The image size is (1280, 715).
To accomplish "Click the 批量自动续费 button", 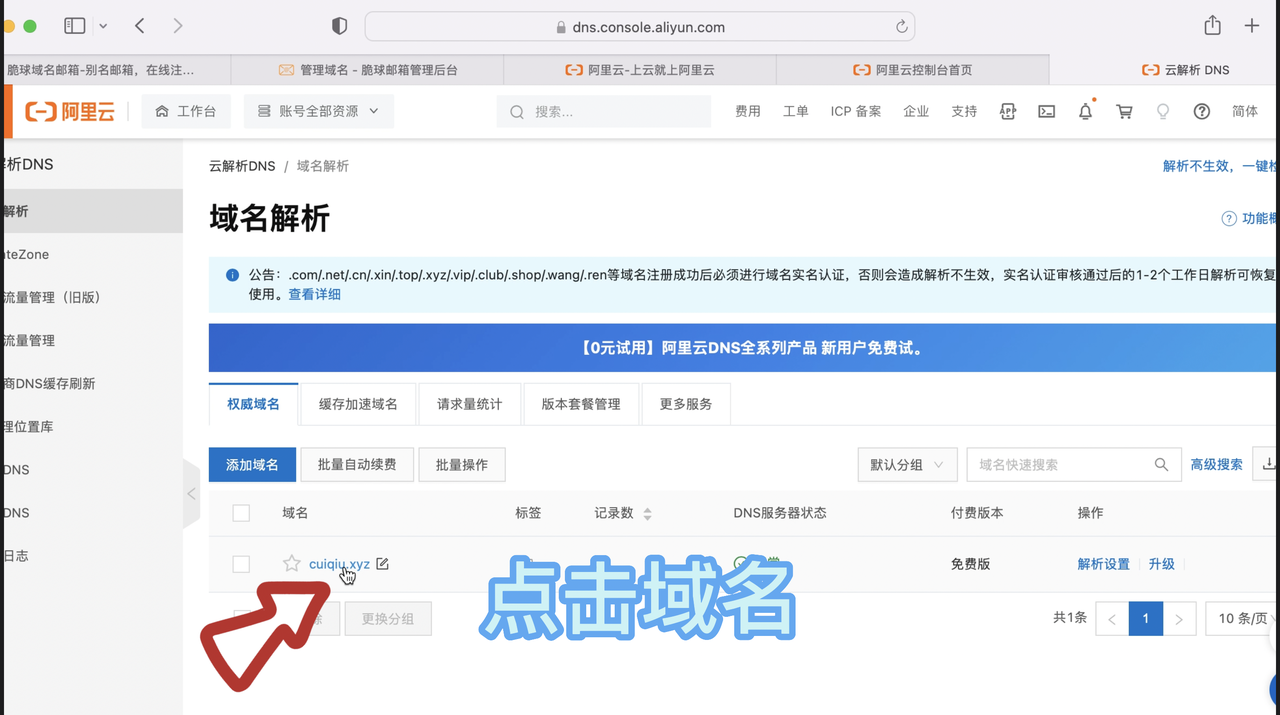I will 357,465.
